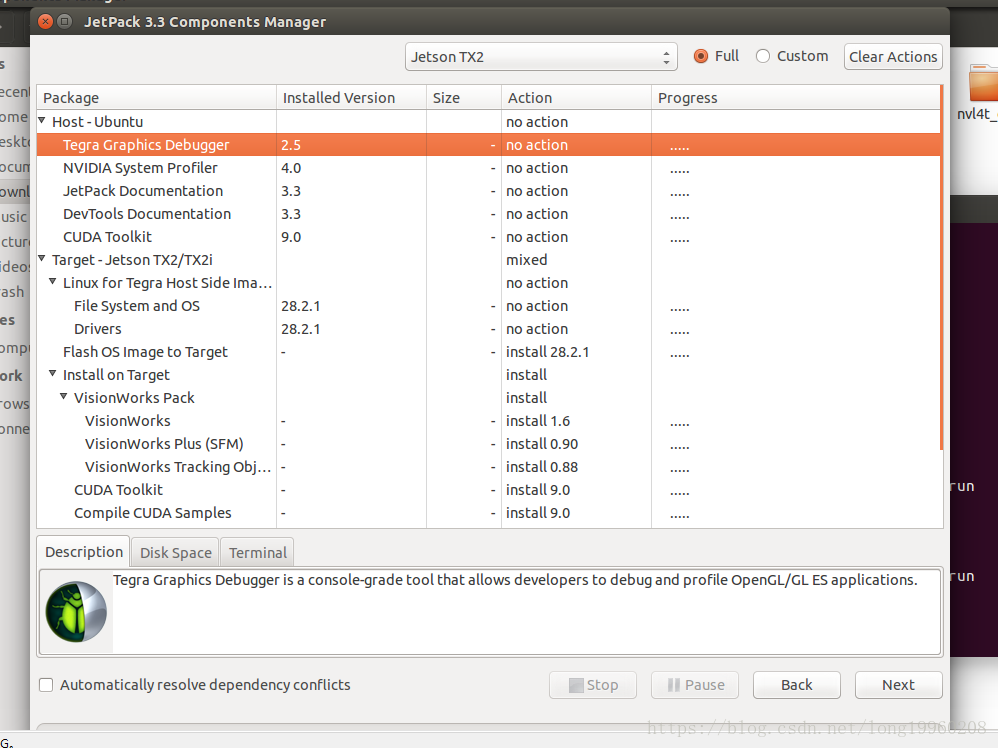Select VisionWorks Tracking Obj... row
The image size is (998, 748).
pyautogui.click(x=488, y=467)
